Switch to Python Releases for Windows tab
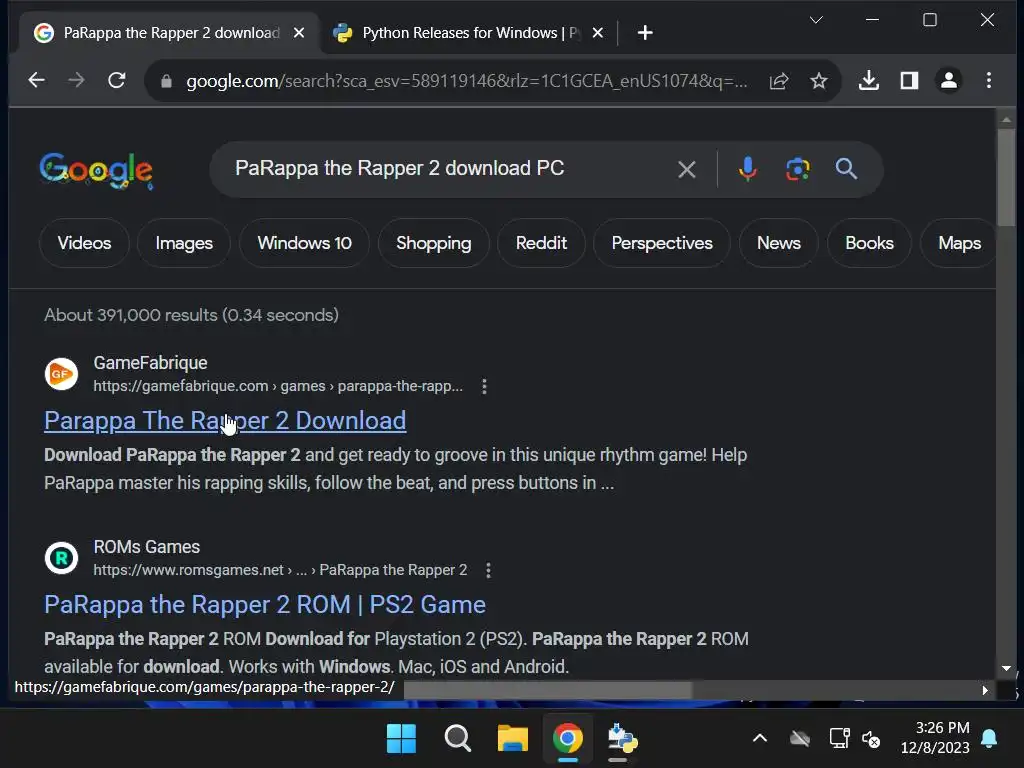The height and width of the screenshot is (768, 1024). pos(469,33)
